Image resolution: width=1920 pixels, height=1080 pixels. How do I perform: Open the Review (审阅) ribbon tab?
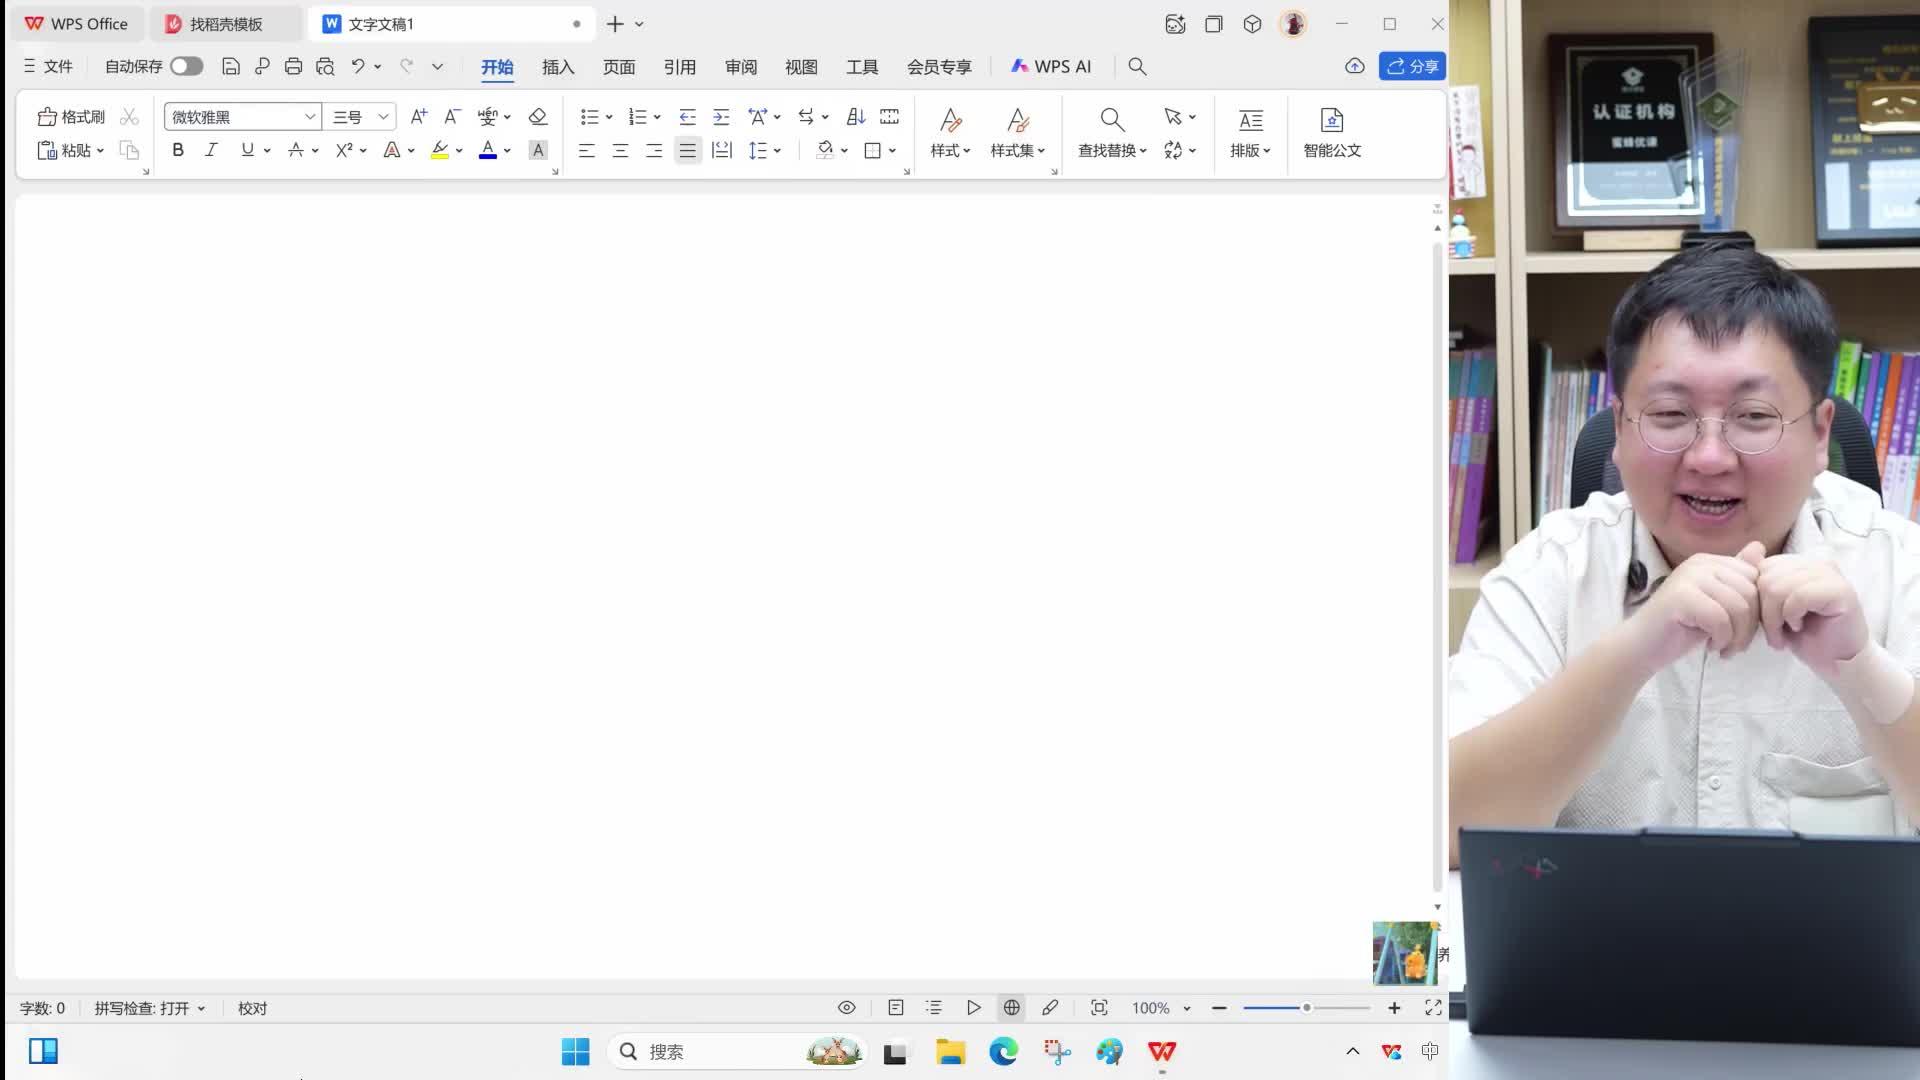pos(740,66)
